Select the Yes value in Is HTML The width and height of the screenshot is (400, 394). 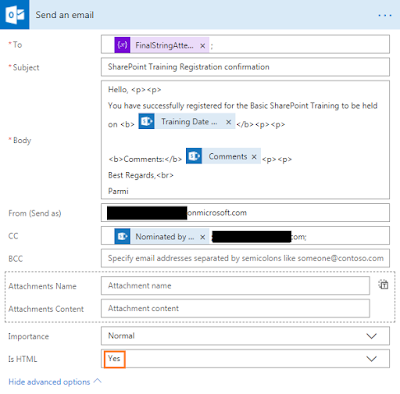[114, 359]
